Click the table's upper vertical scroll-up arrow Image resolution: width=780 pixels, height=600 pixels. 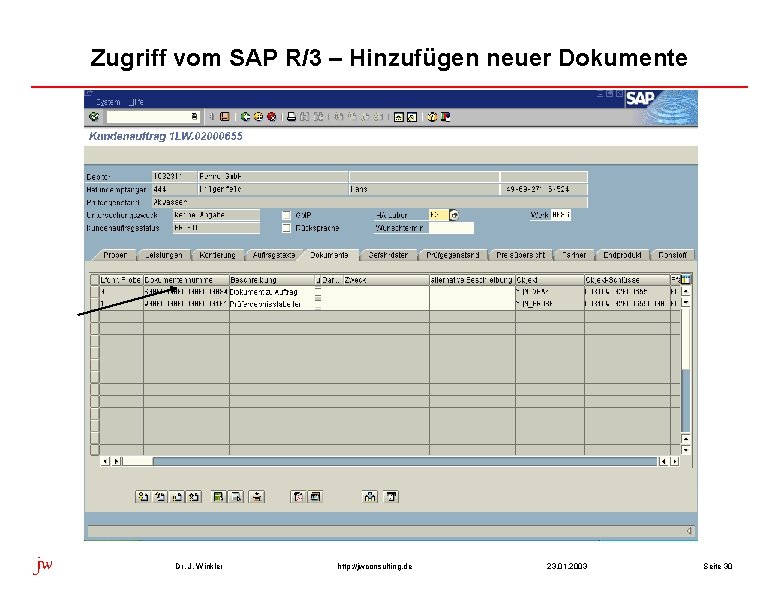tap(686, 292)
